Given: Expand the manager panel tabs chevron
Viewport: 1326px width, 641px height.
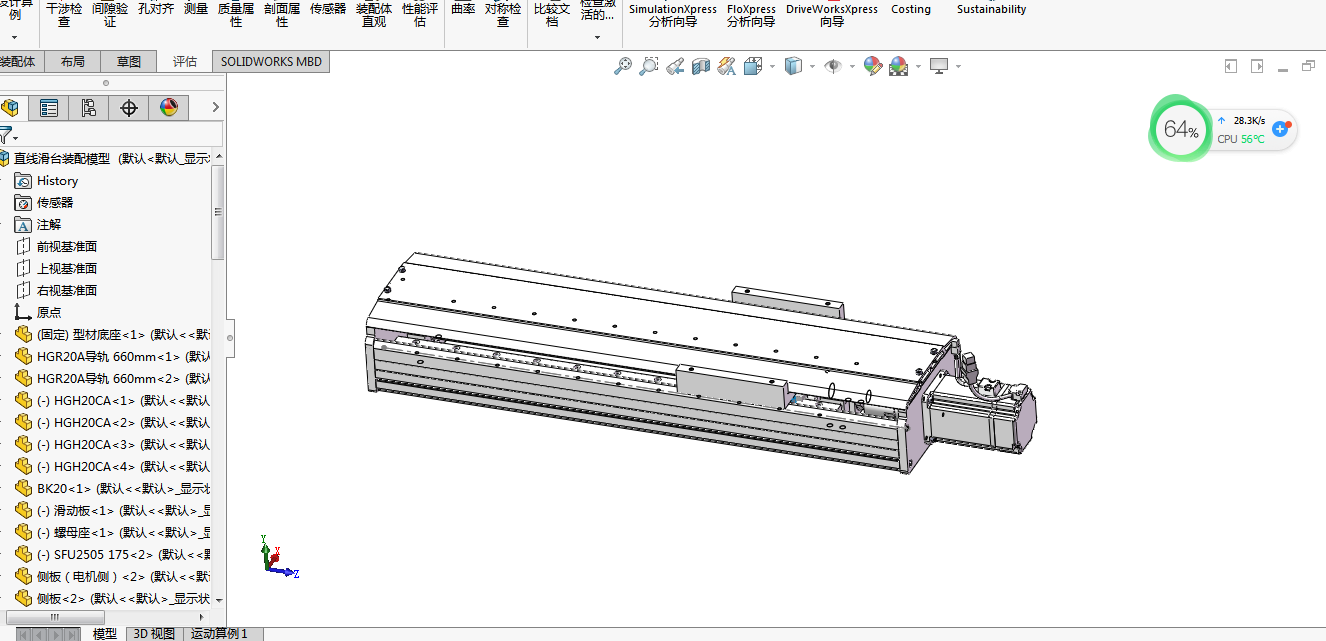Looking at the screenshot, I should coord(215,108).
